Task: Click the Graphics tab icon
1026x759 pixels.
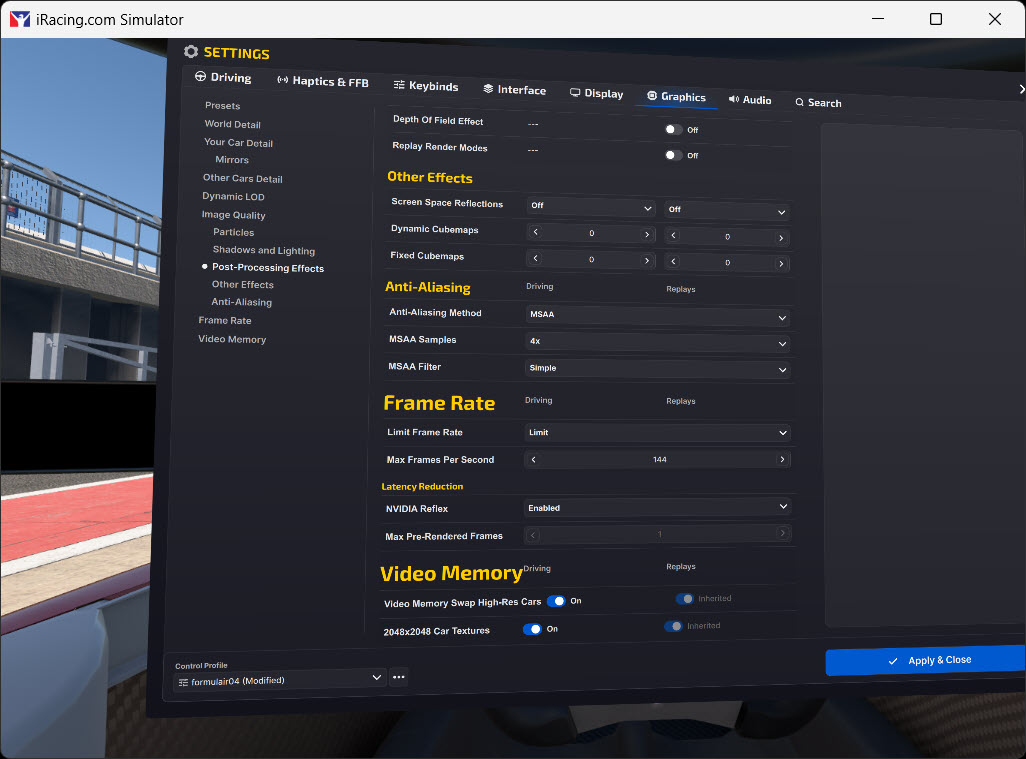Action: [652, 96]
